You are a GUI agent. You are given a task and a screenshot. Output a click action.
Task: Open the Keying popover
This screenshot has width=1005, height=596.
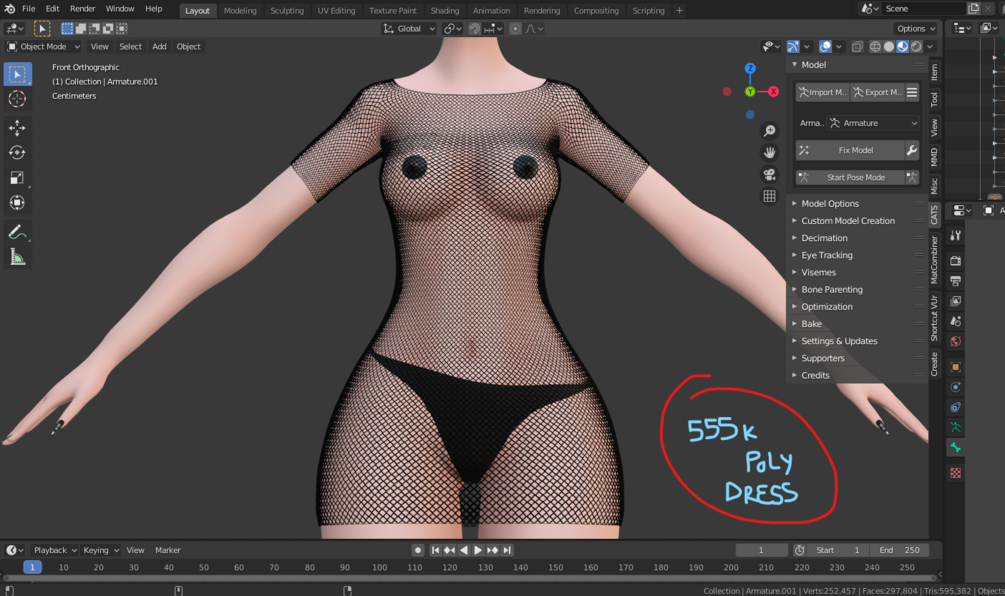(x=101, y=550)
